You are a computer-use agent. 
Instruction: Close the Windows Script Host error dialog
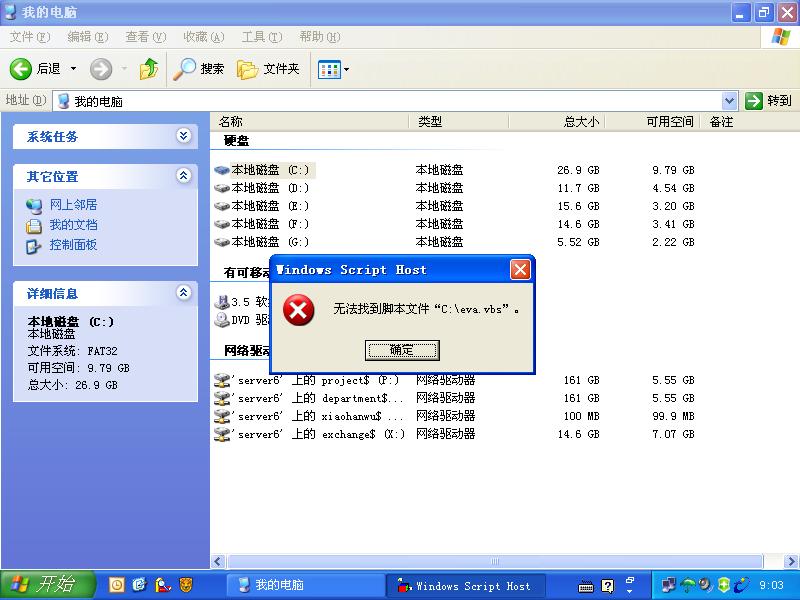point(520,269)
